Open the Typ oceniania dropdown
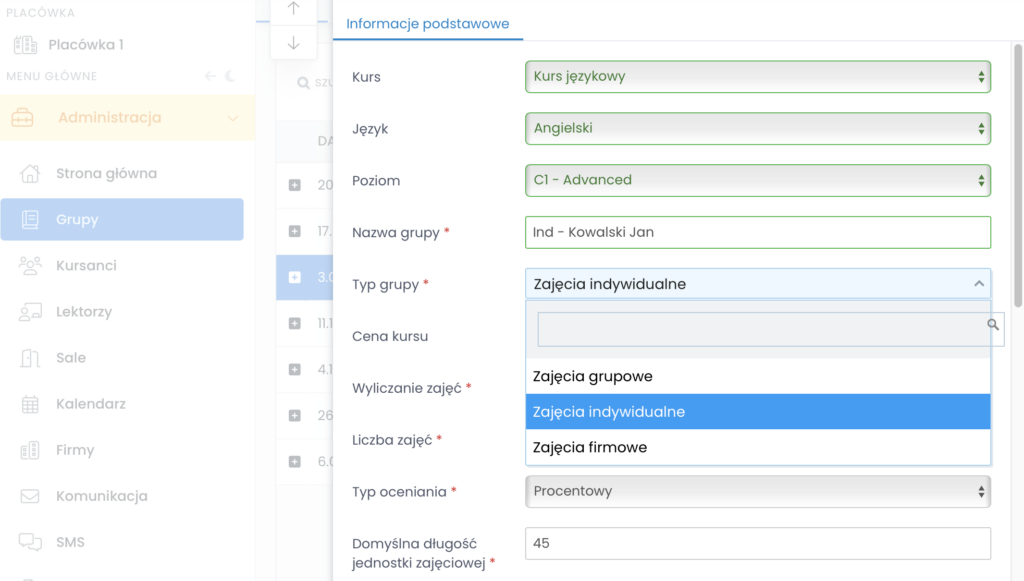 coord(758,492)
